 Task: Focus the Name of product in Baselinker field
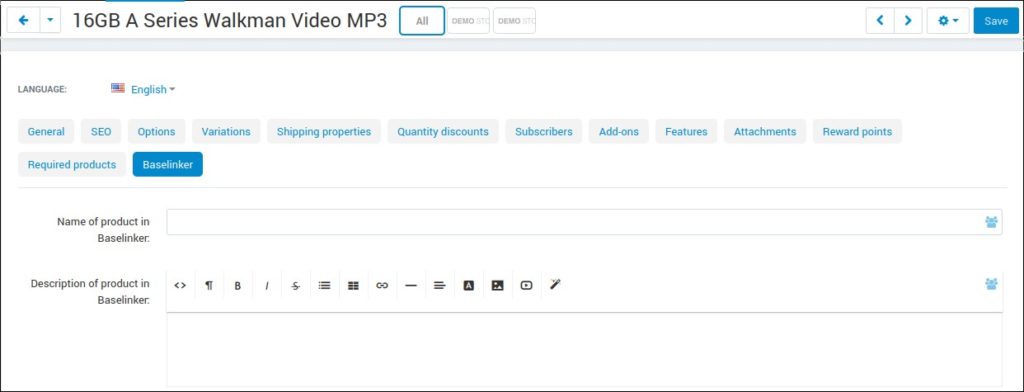tap(584, 222)
